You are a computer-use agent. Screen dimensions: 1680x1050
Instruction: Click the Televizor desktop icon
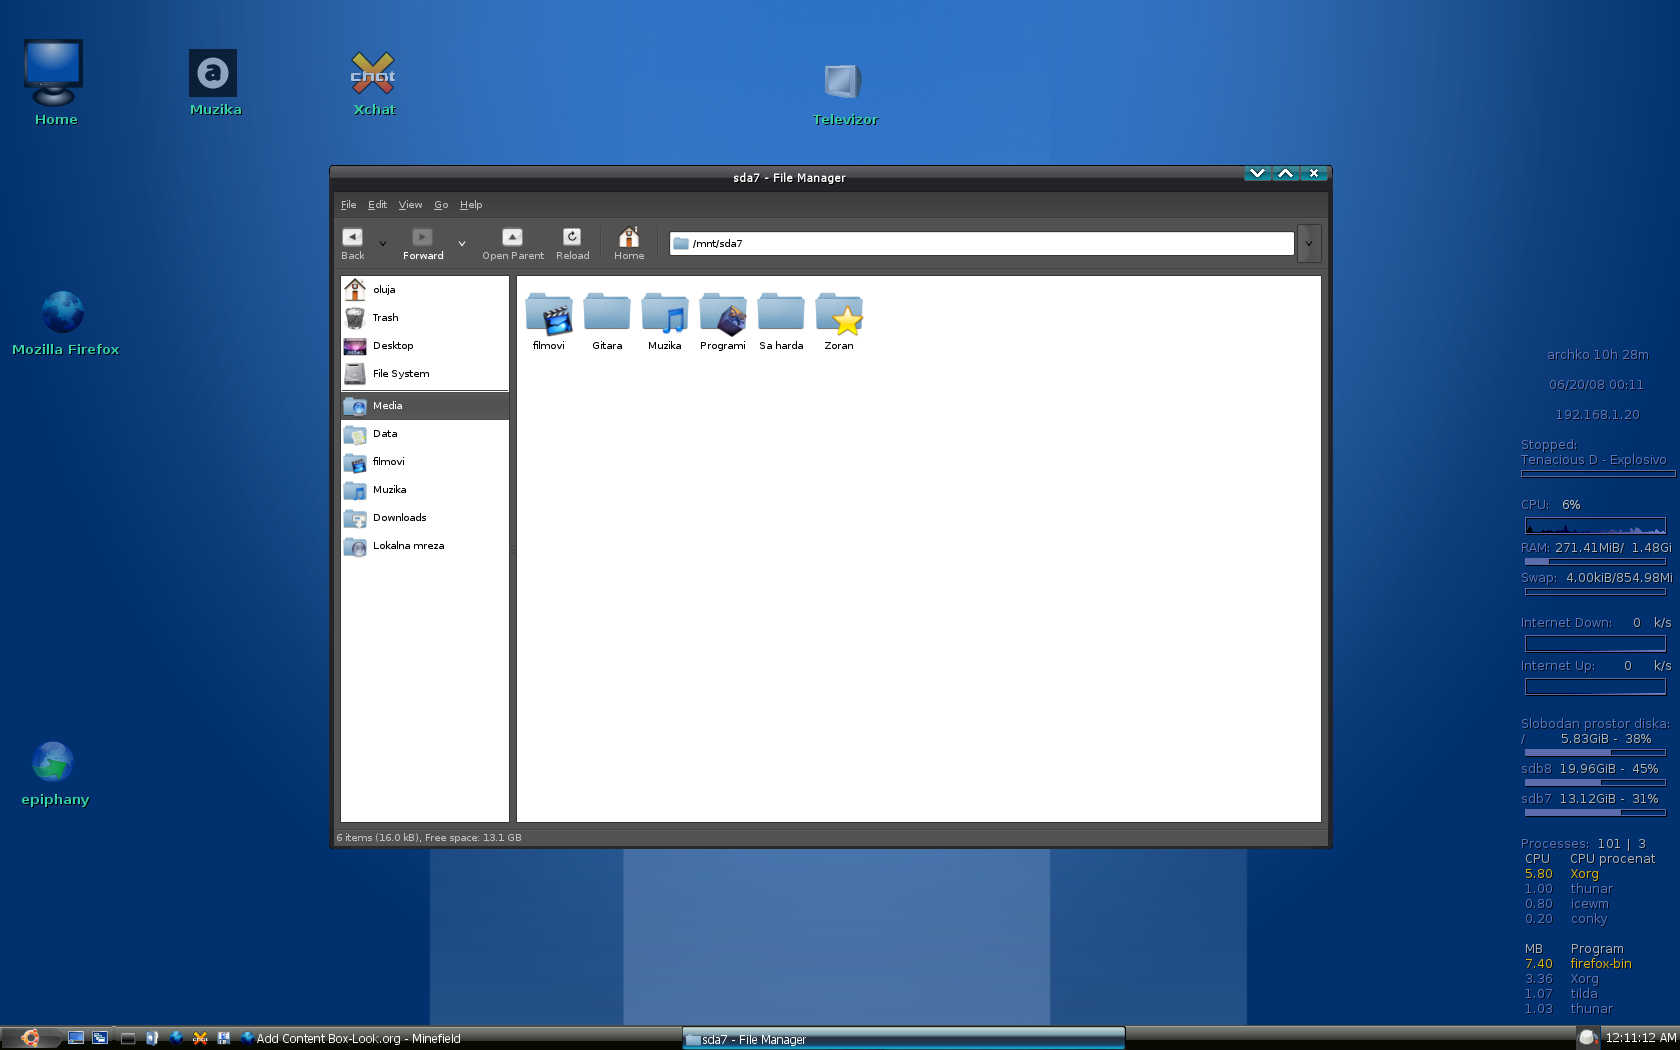click(845, 93)
